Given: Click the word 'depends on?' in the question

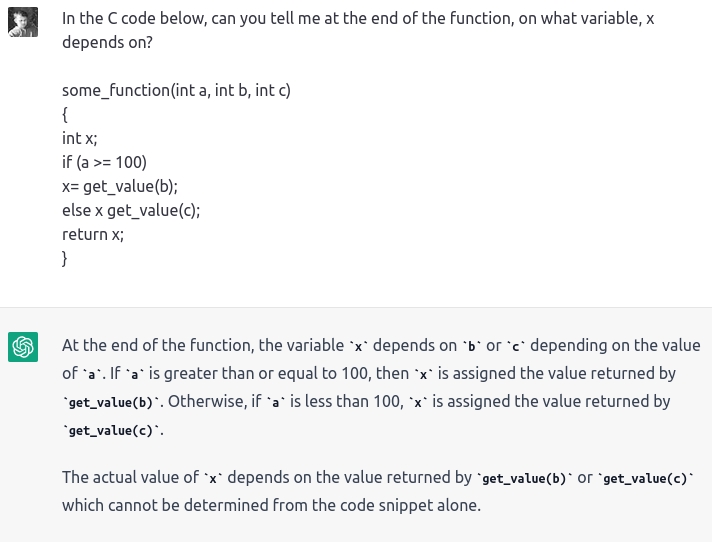Looking at the screenshot, I should (107, 42).
